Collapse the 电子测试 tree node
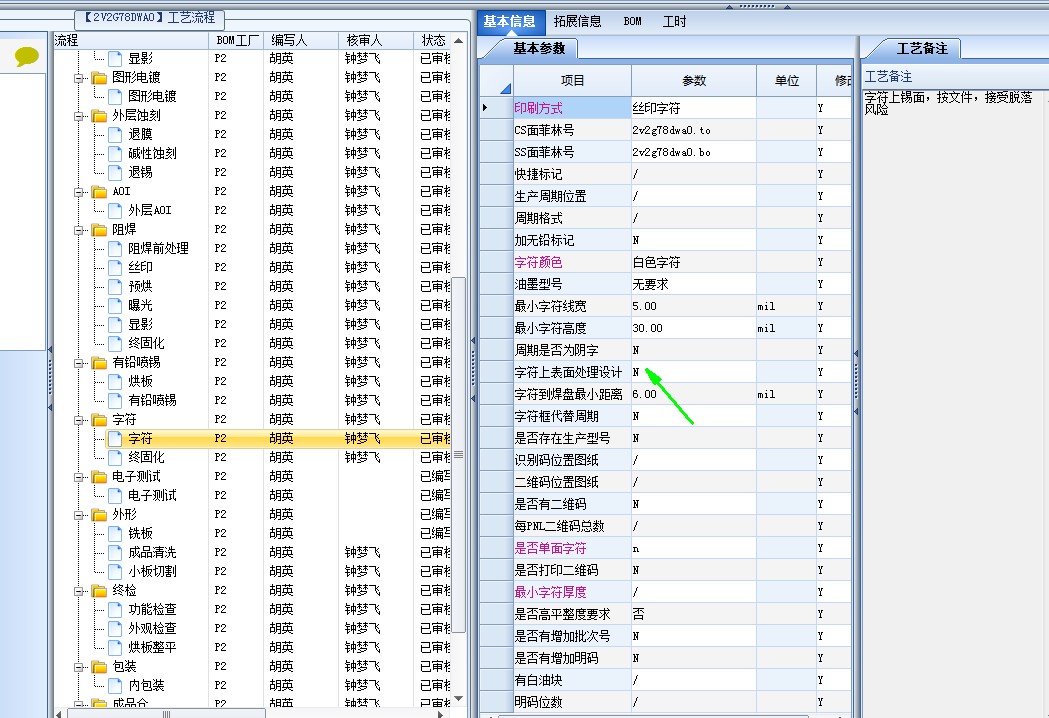Screen dimensions: 1049x718 (79, 477)
